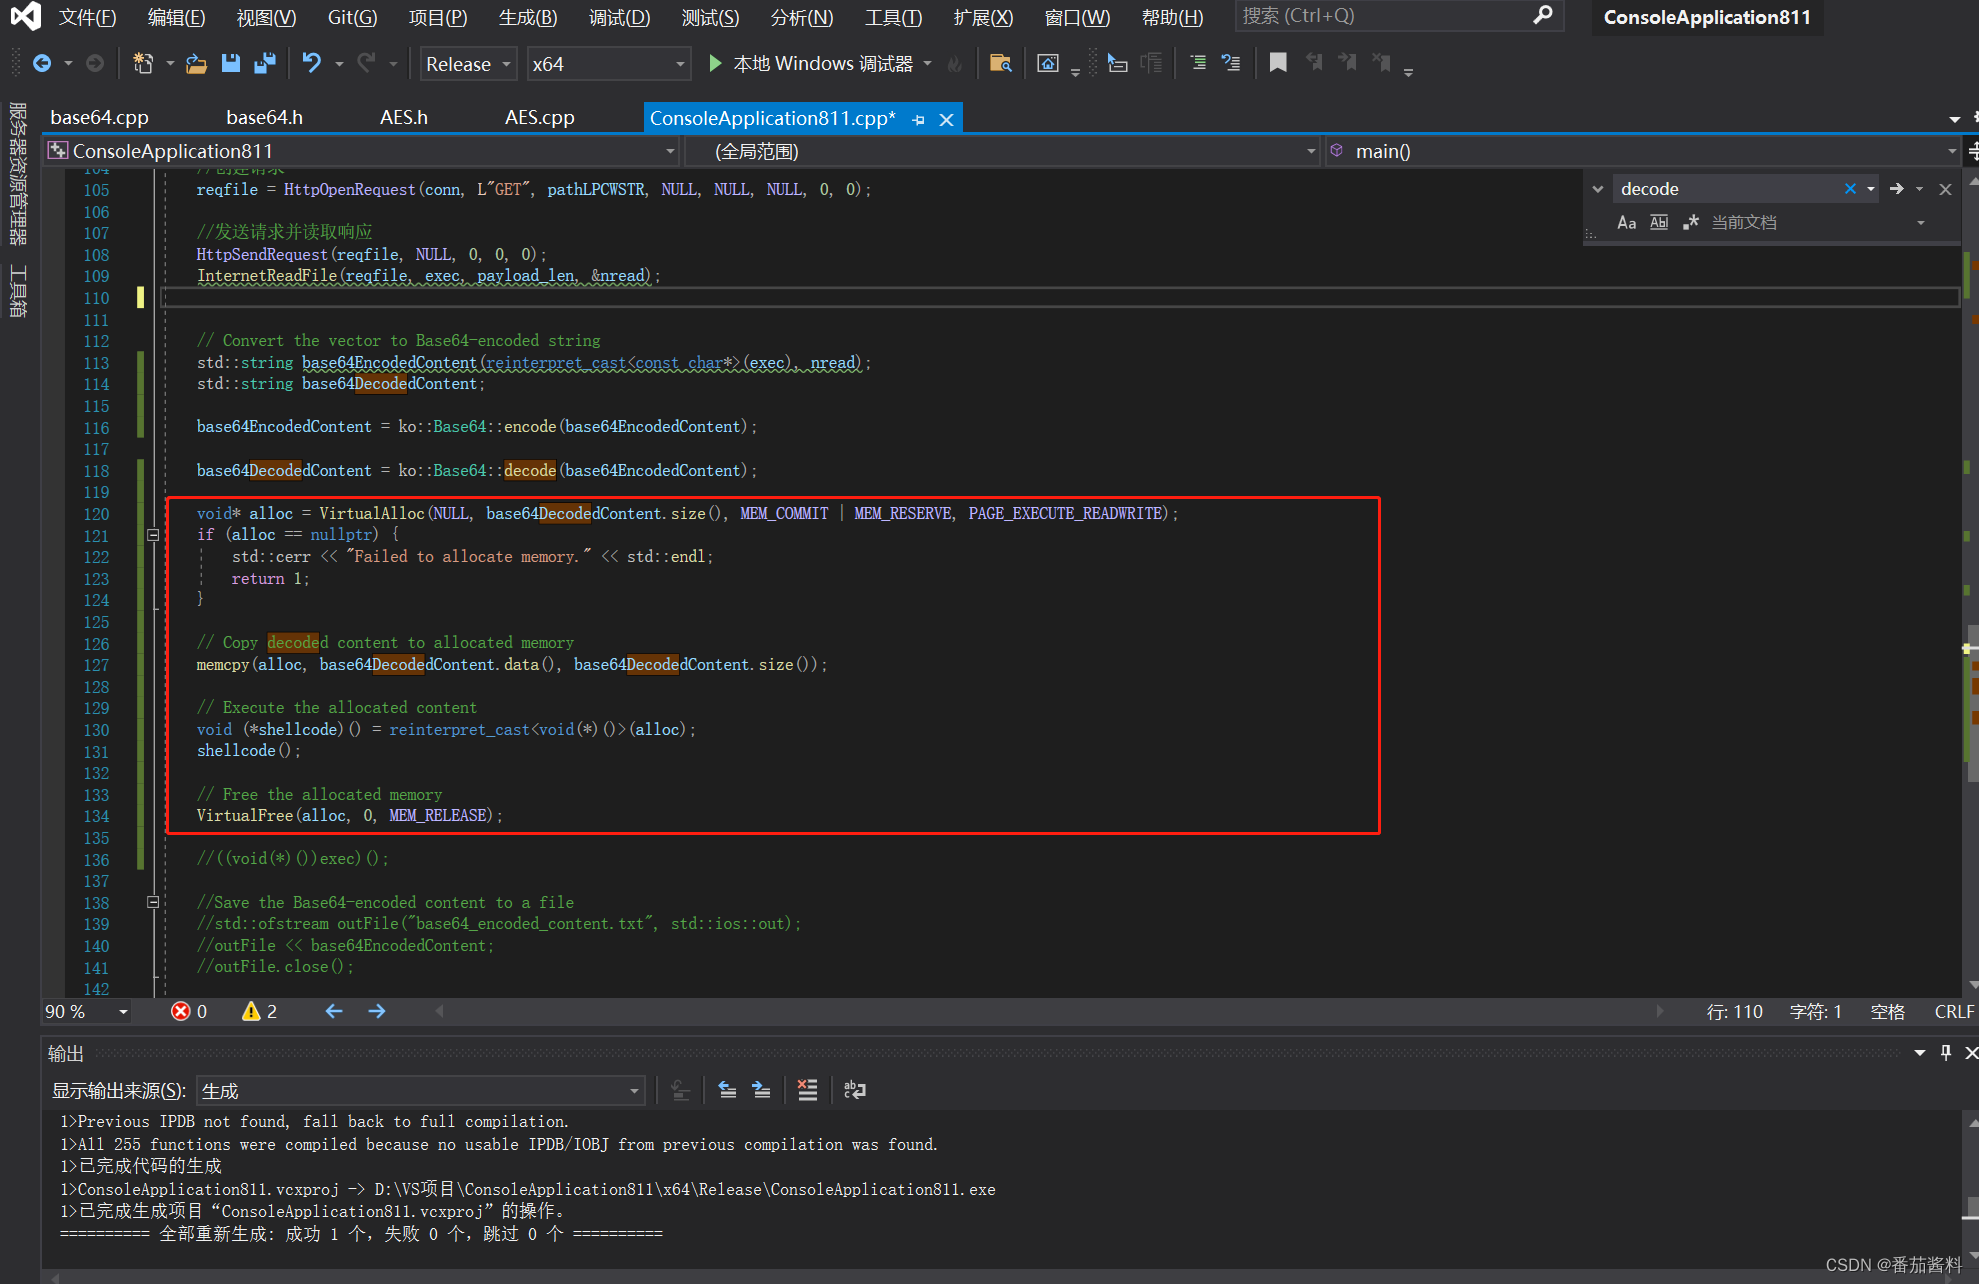This screenshot has height=1284, width=1979.
Task: Toggle the bookmark icon in toolbar
Action: point(1278,64)
